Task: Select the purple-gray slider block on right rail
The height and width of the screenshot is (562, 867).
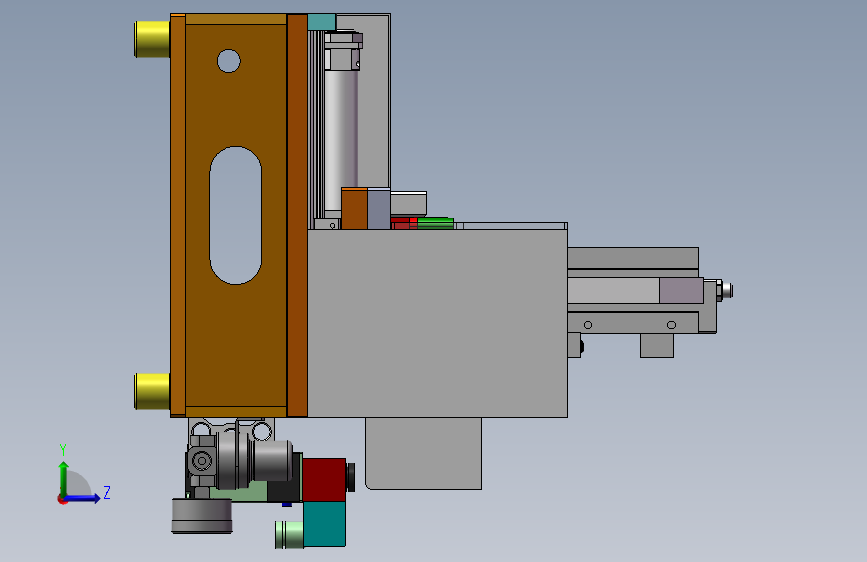Action: pyautogui.click(x=681, y=291)
